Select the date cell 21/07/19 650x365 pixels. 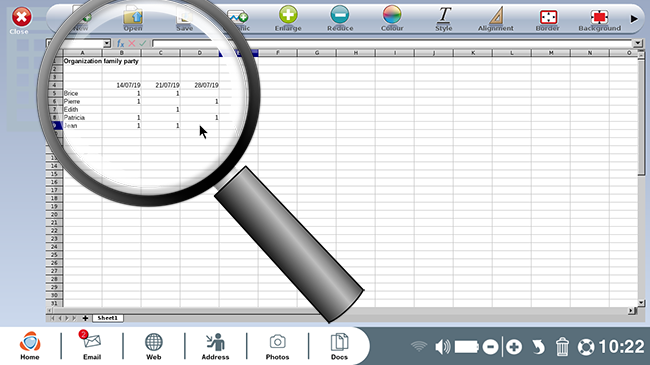click(x=167, y=85)
